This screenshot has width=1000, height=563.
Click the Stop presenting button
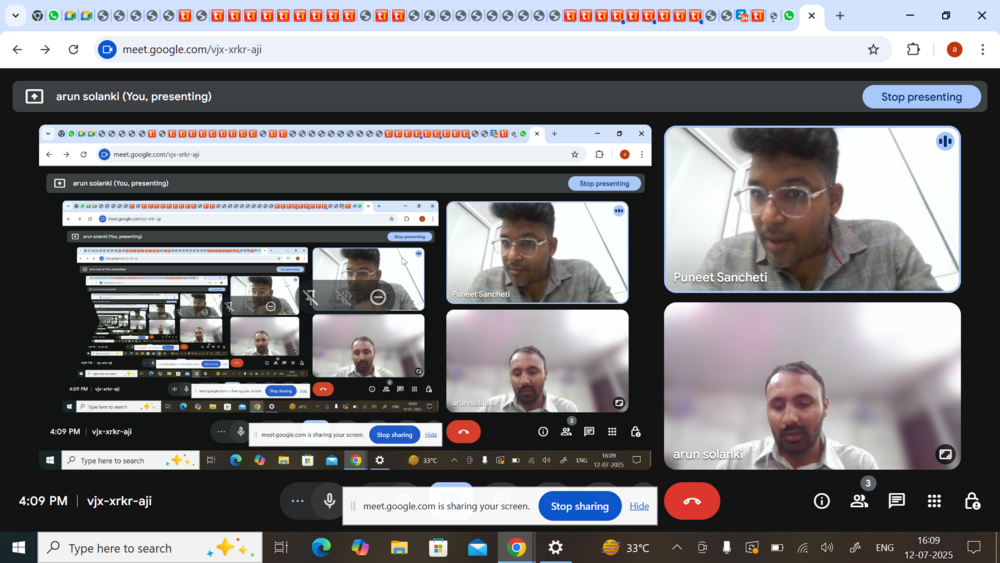click(921, 97)
